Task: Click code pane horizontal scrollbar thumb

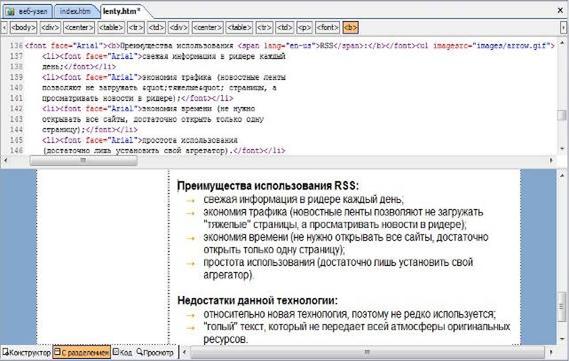Action: tap(83, 160)
